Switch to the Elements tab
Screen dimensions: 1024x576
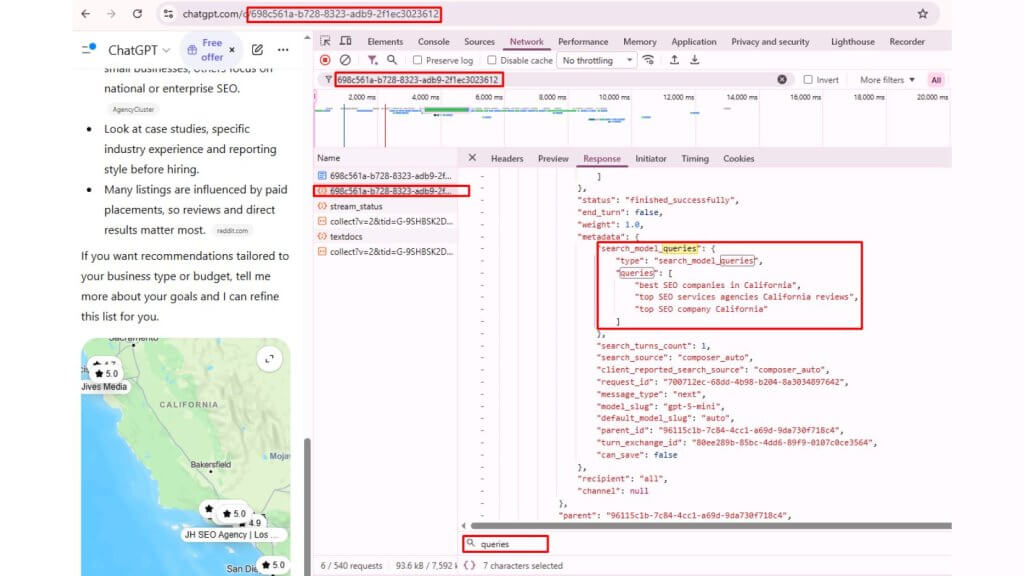[x=385, y=42]
